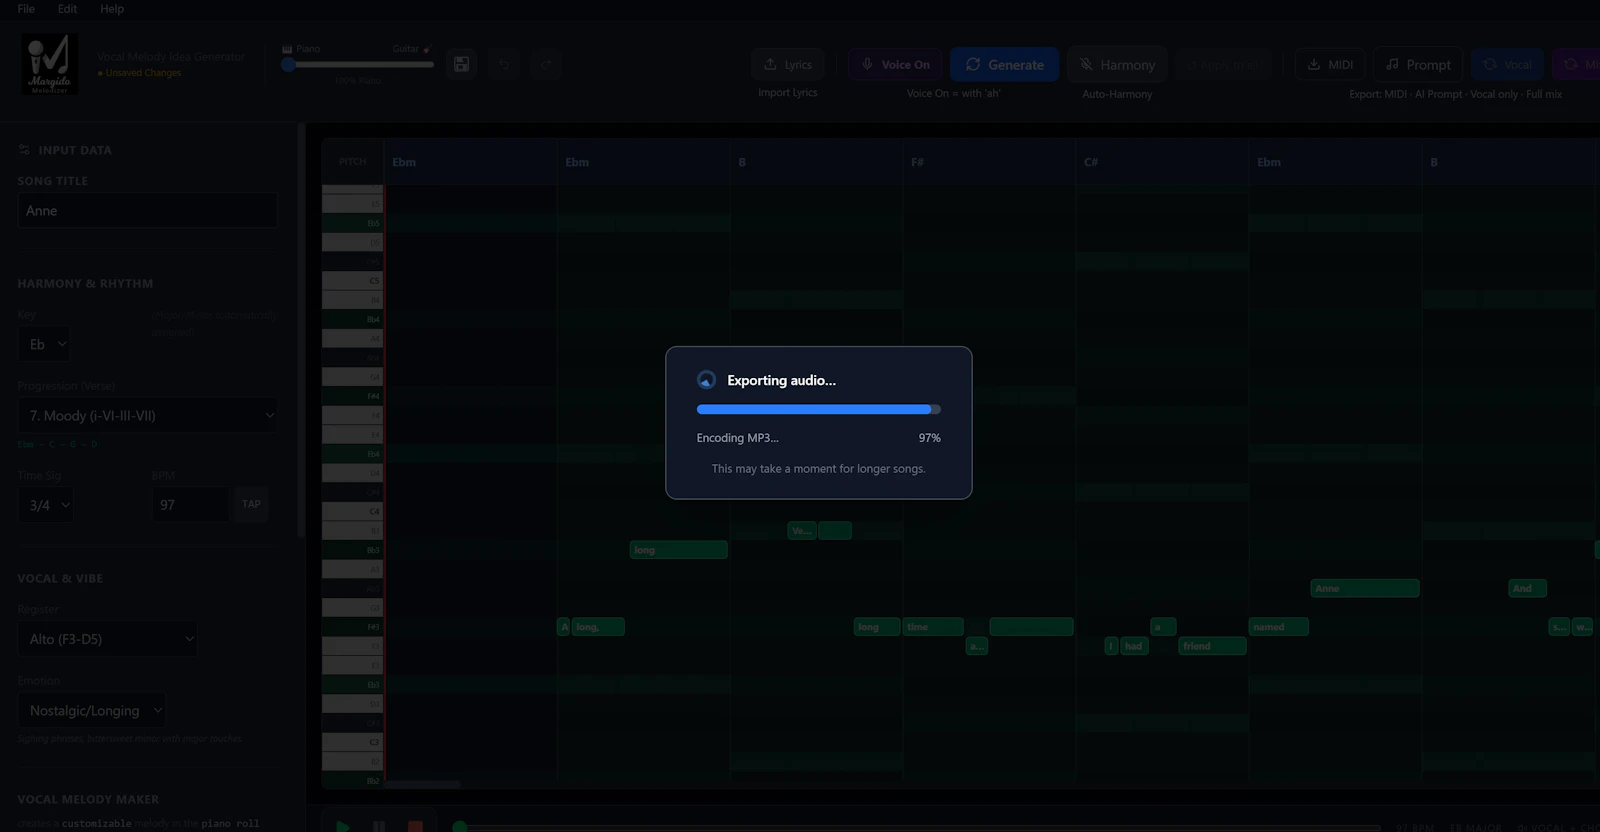Select the 'long,' note block

[598, 627]
